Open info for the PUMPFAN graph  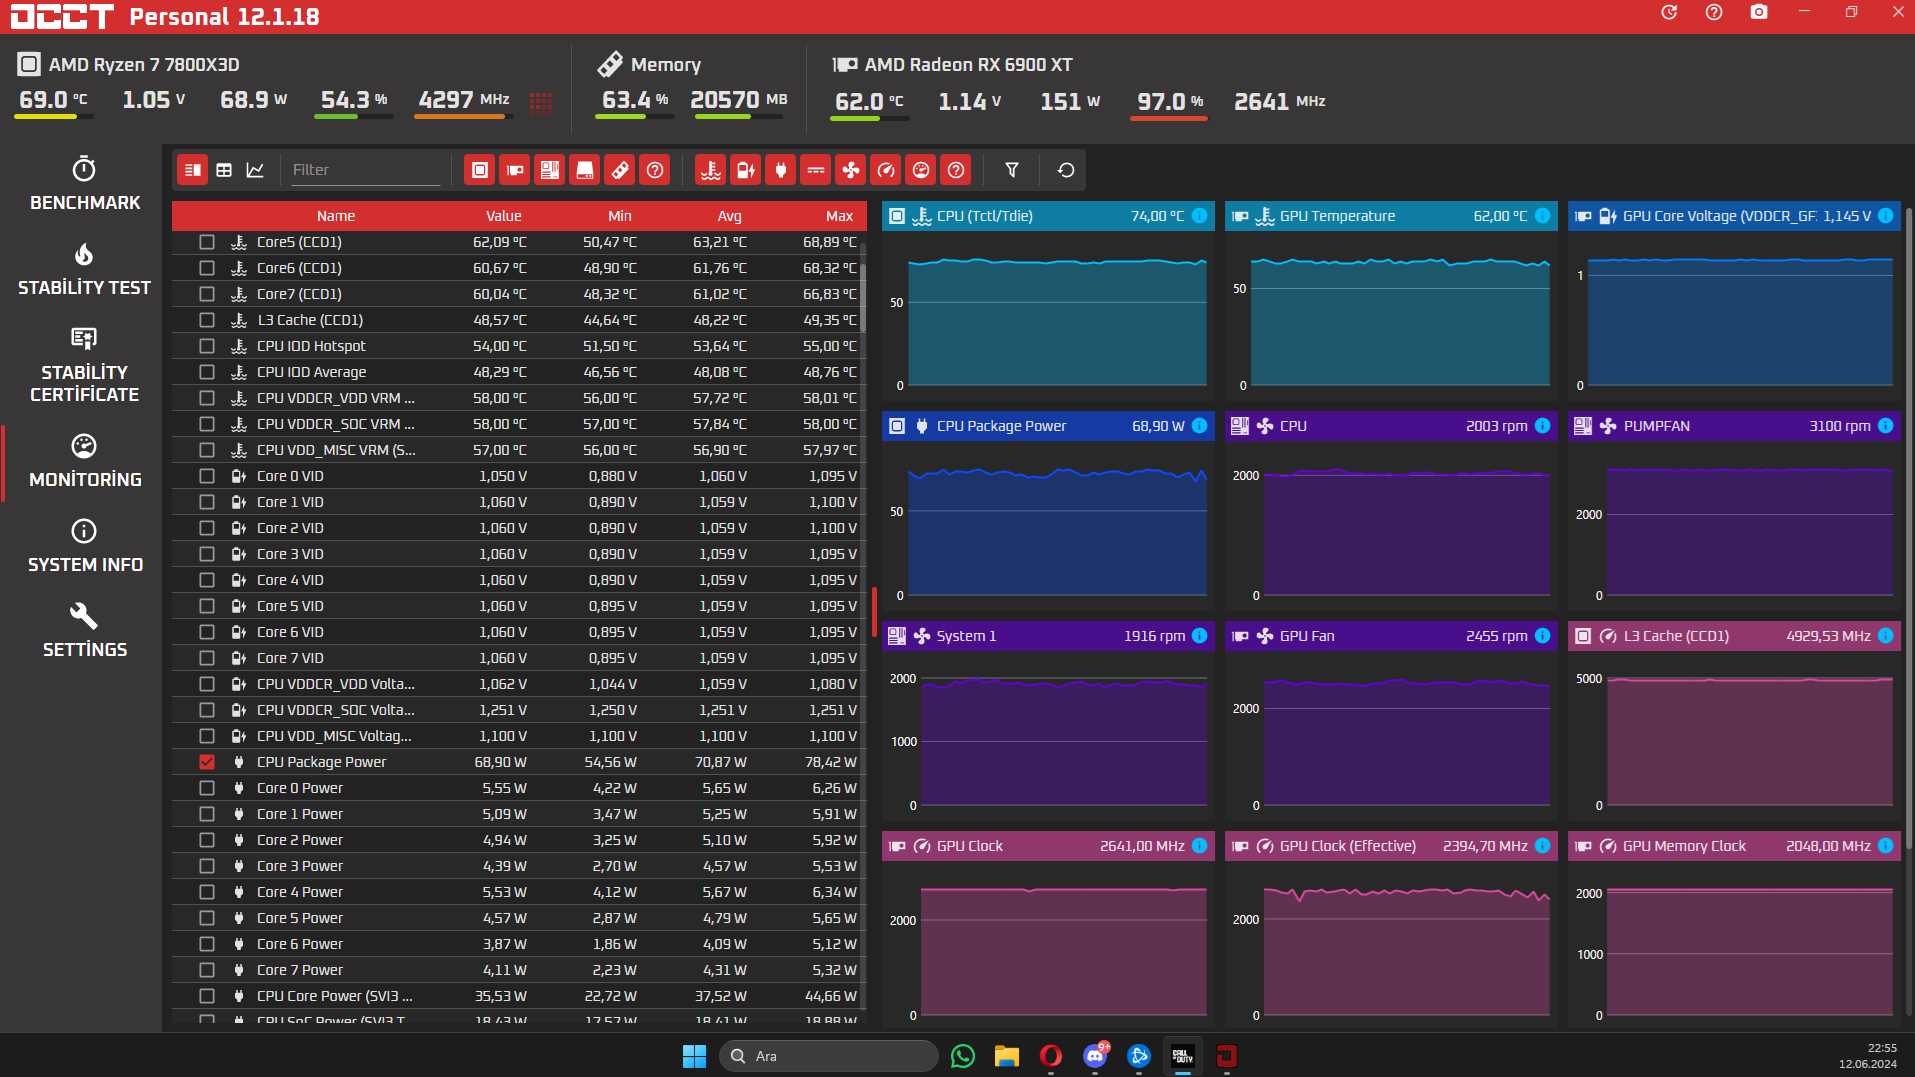pyautogui.click(x=1886, y=426)
